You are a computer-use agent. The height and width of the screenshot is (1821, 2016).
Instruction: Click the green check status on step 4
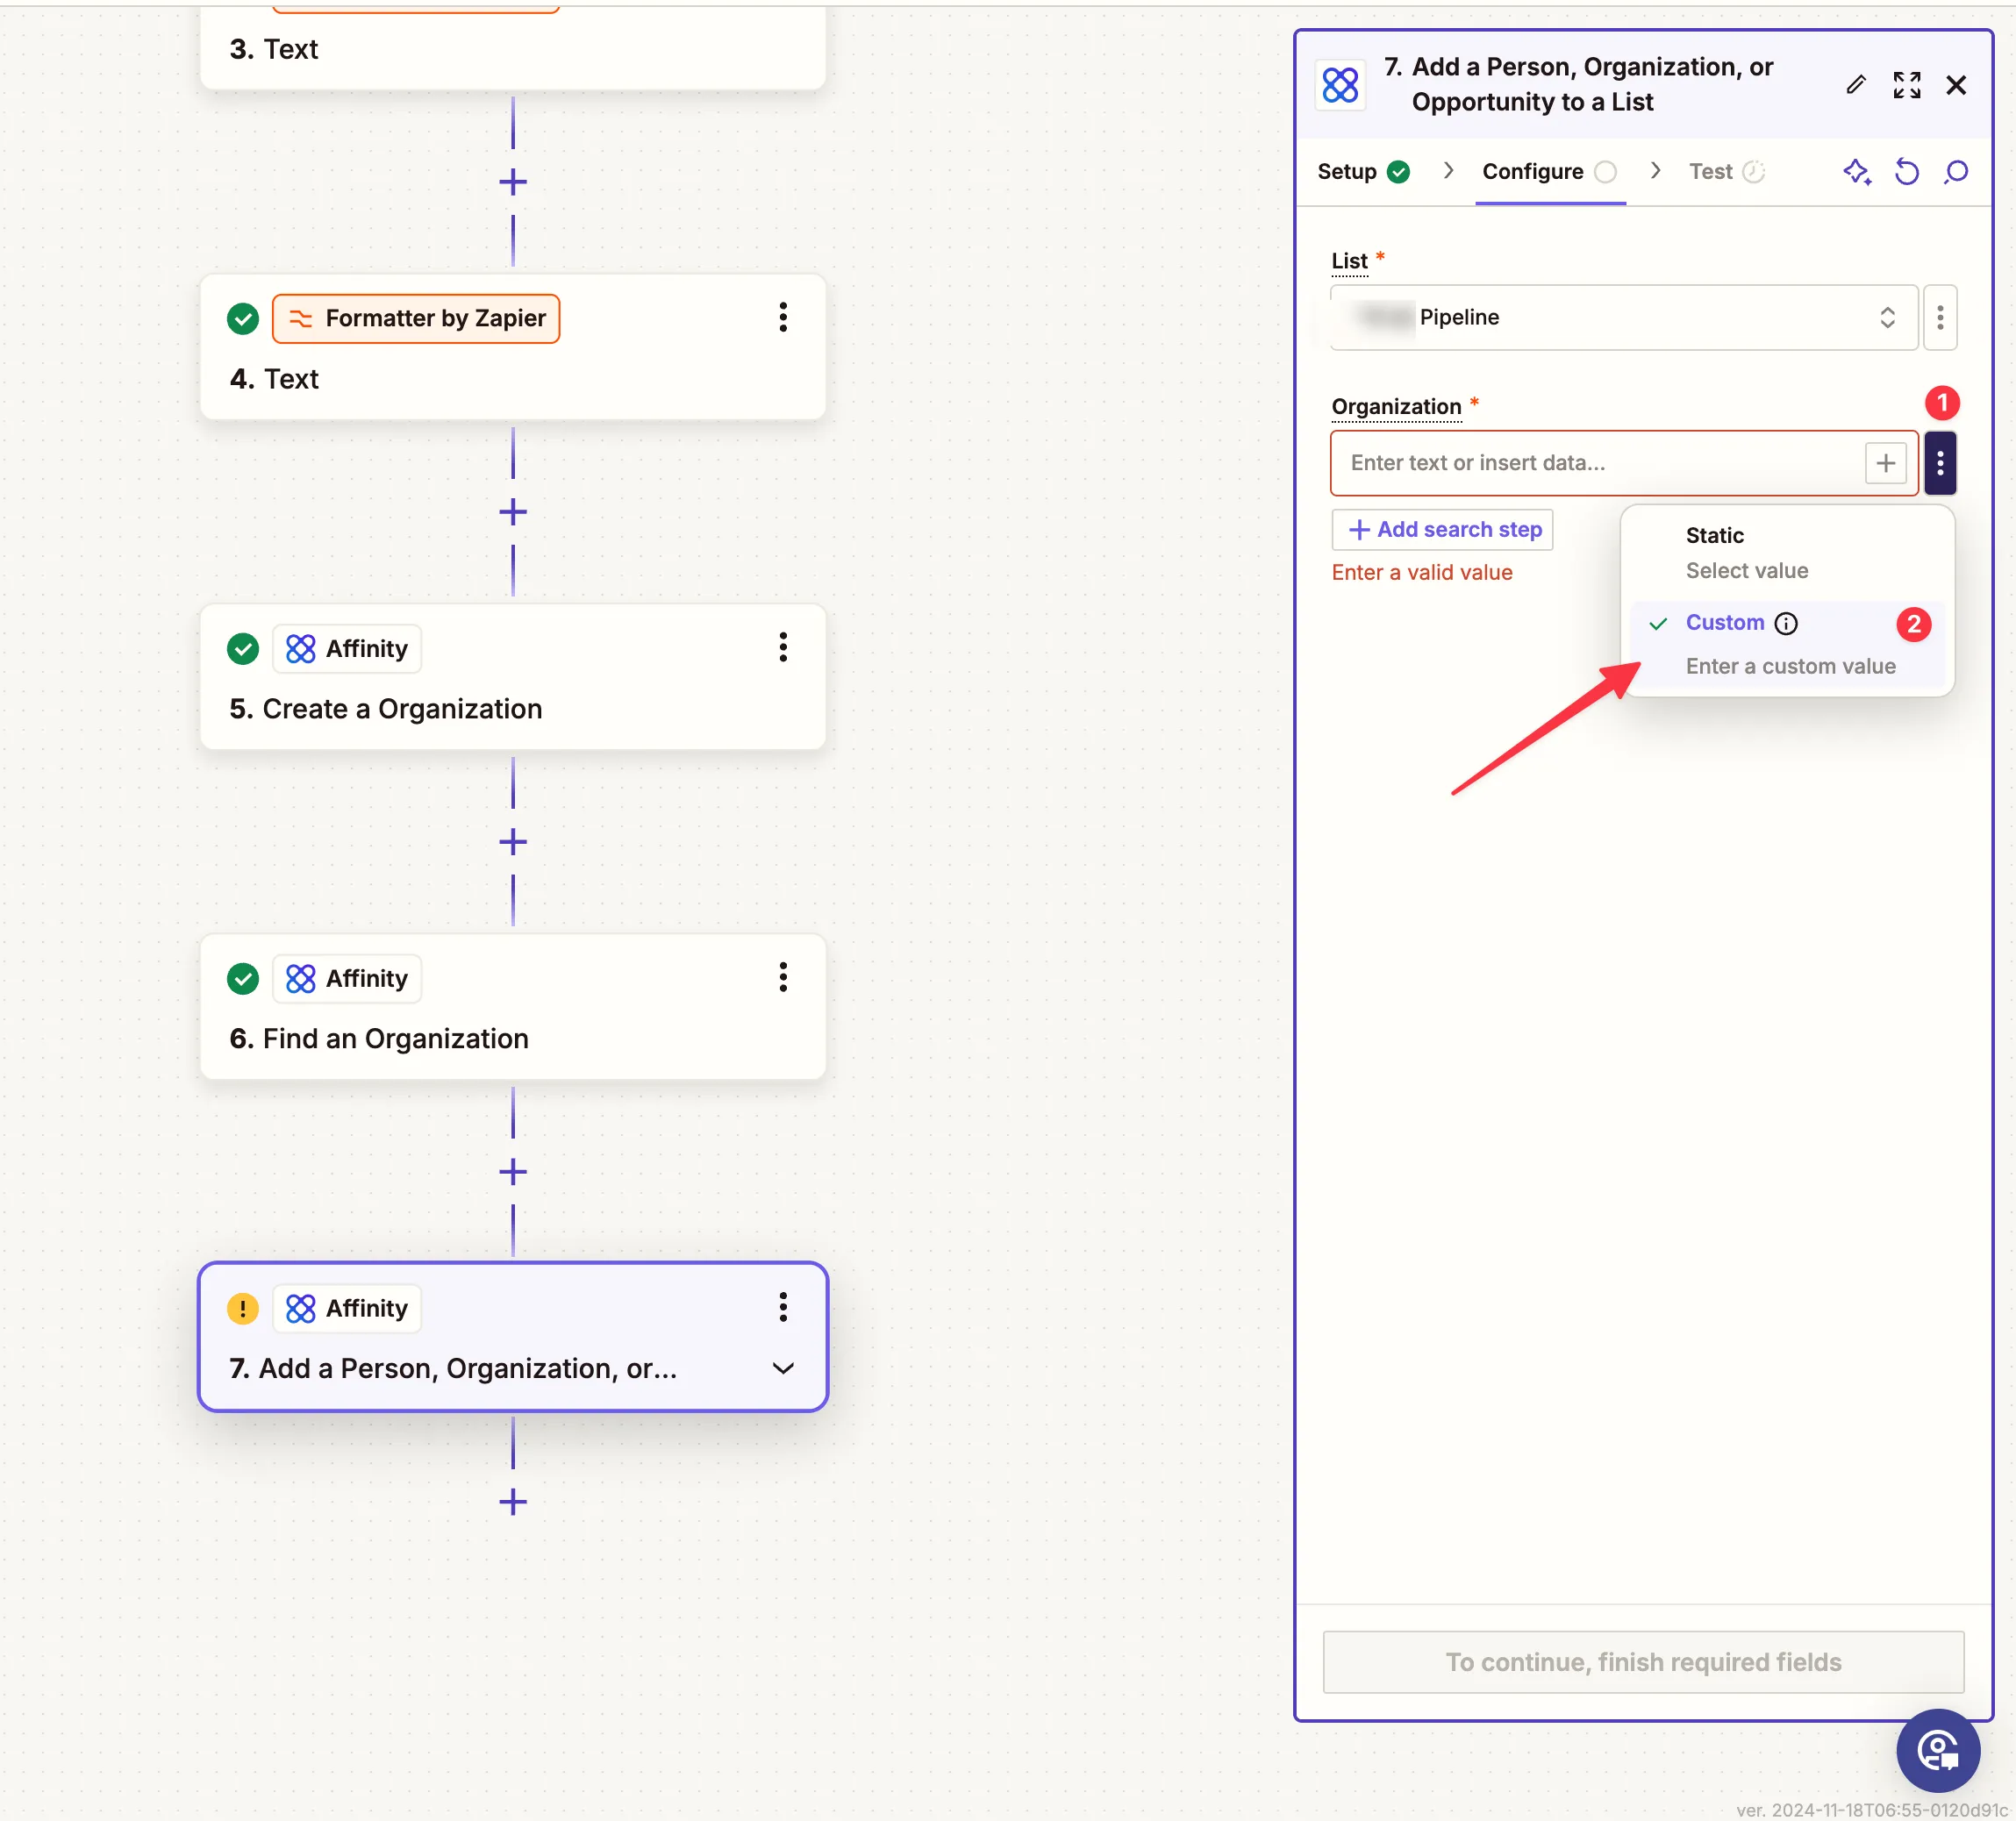(x=243, y=319)
